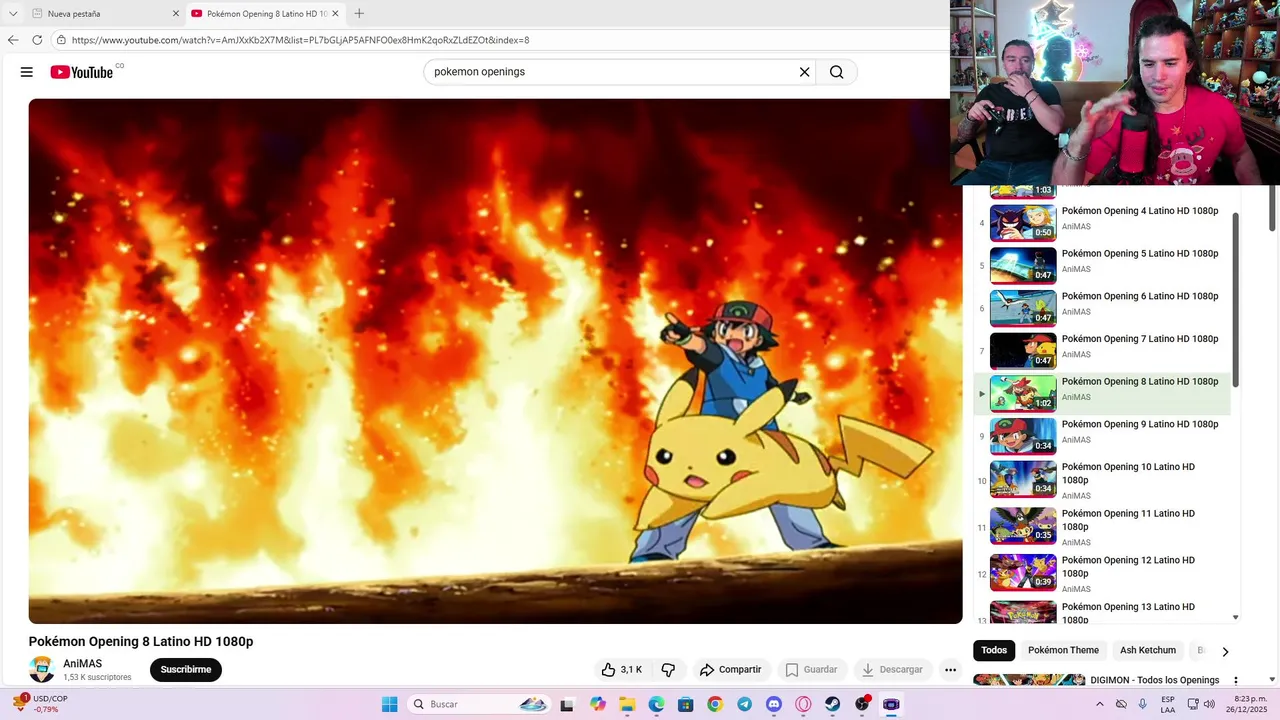Open the Pokémon Opening 12 thumbnail

click(1023, 573)
